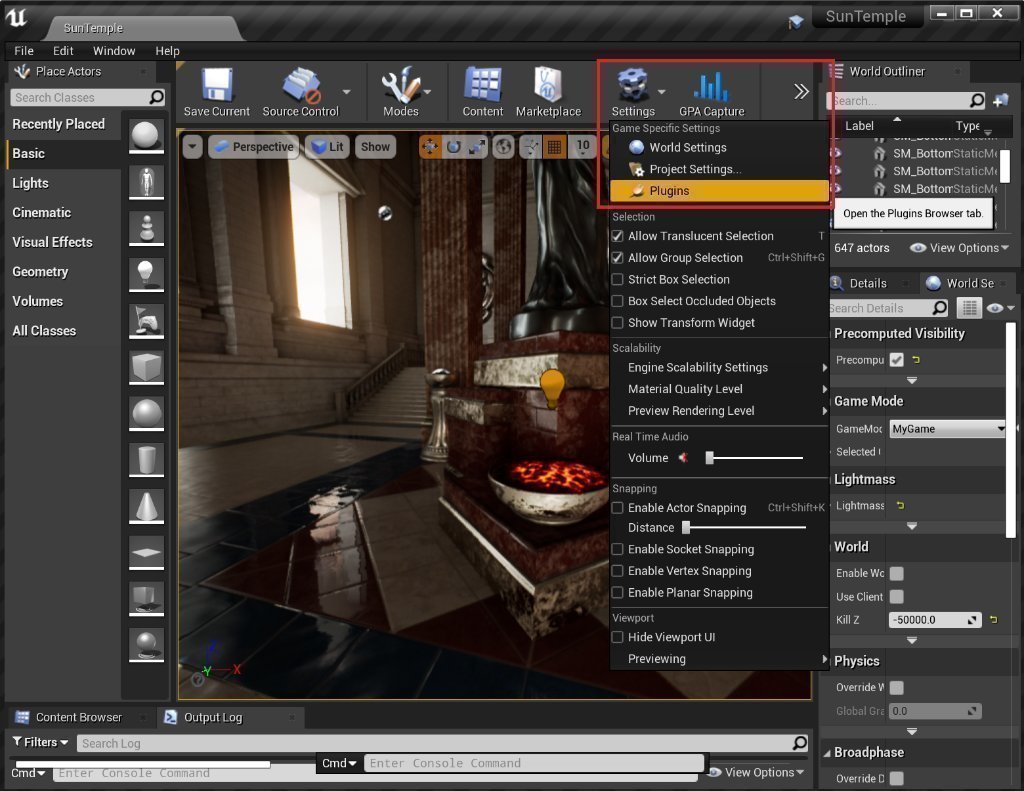Open the Perspective viewport dropdown
1024x791 pixels.
[x=253, y=147]
